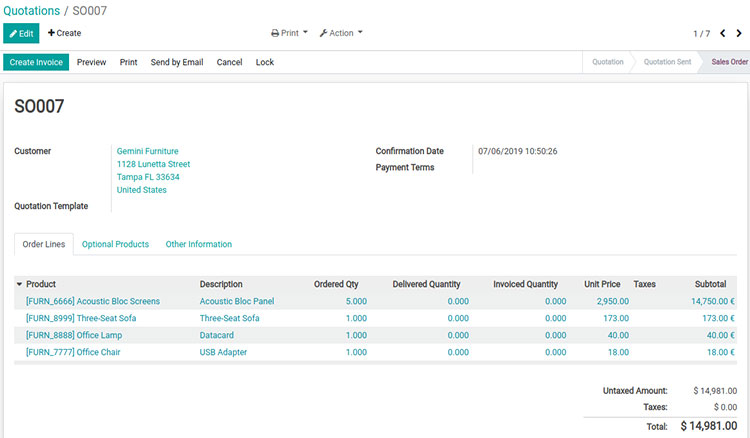The height and width of the screenshot is (438, 750).
Task: Go to the next record arrow
Action: click(740, 33)
